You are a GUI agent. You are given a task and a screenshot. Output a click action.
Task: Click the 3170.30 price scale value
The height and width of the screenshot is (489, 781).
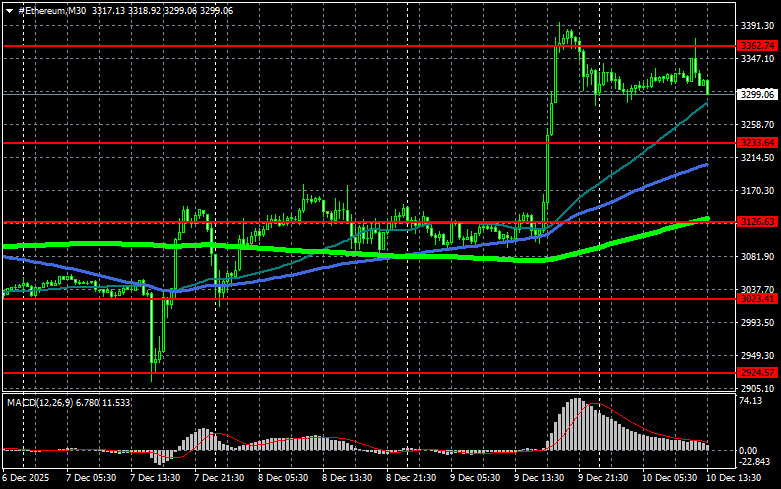[x=757, y=191]
